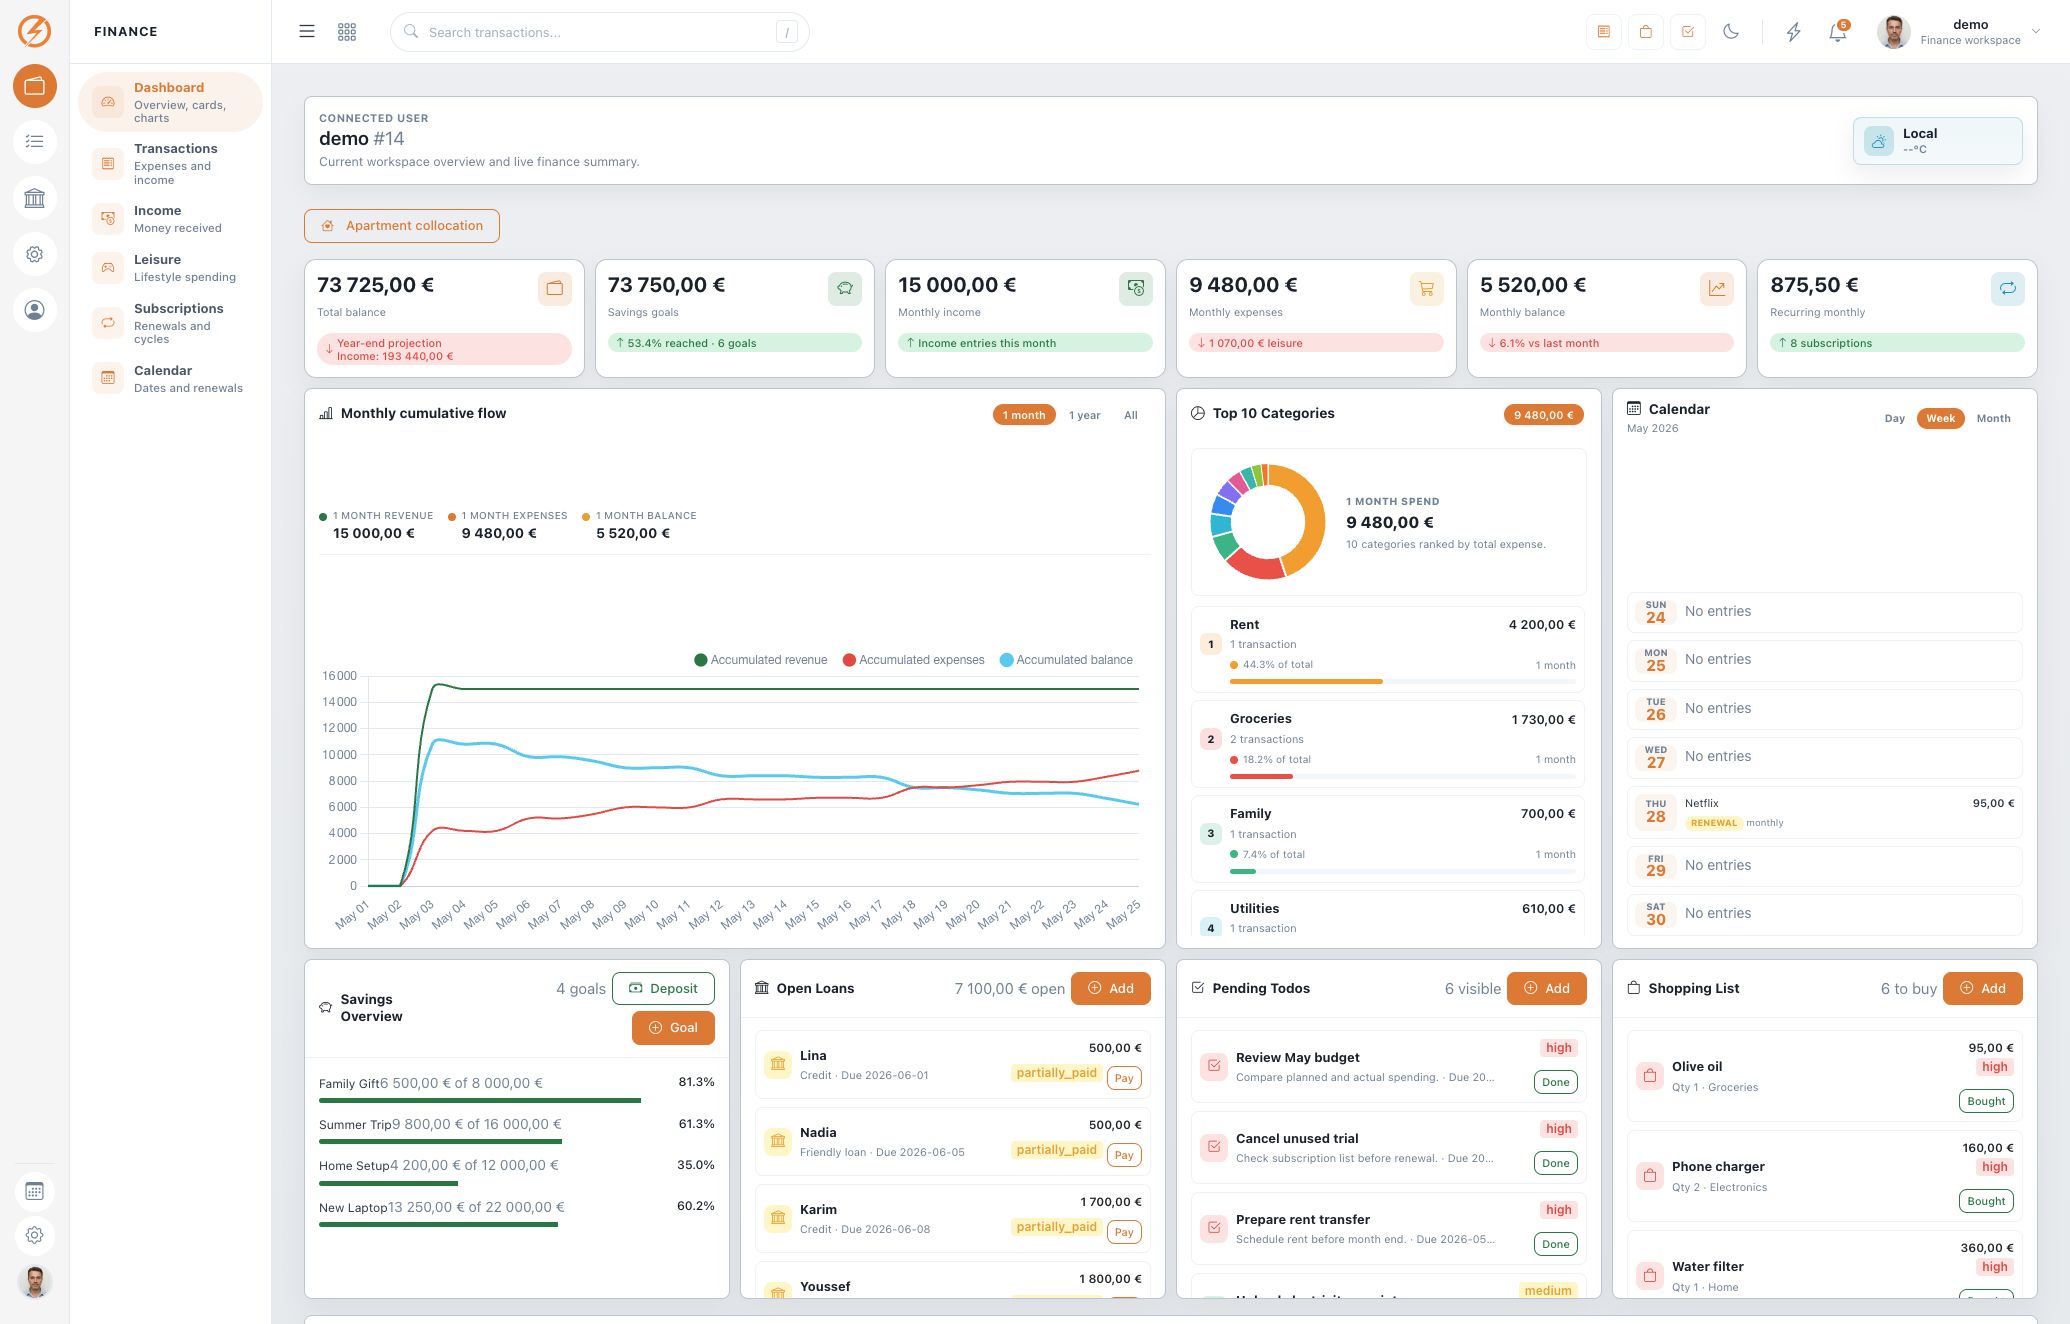Image resolution: width=2070 pixels, height=1324 pixels.
Task: Open notifications bell with the 5 badge
Action: point(1838,32)
